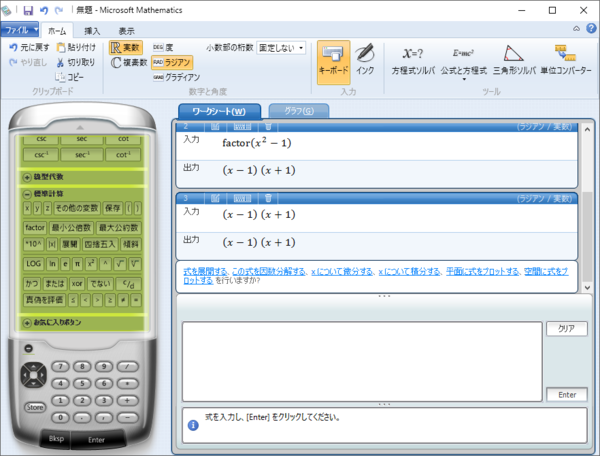600x456 pixels.
Task: Switch to the グラフ(G) tab
Action: coord(299,111)
